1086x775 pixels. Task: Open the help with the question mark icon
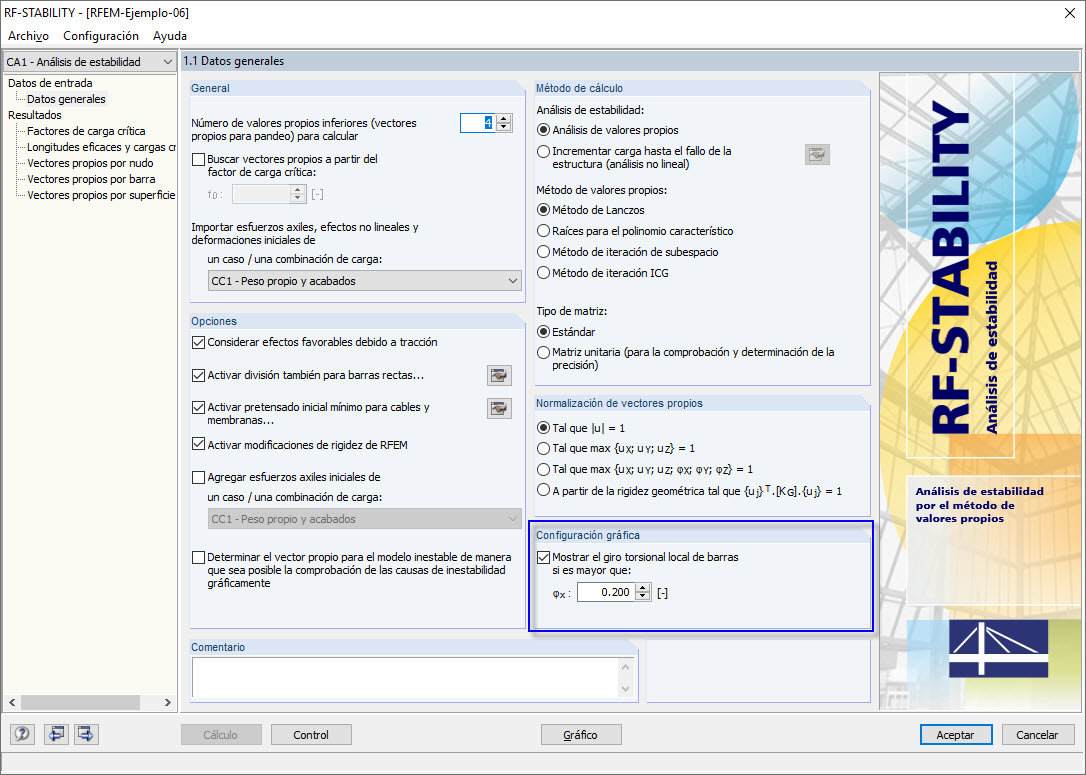point(21,734)
